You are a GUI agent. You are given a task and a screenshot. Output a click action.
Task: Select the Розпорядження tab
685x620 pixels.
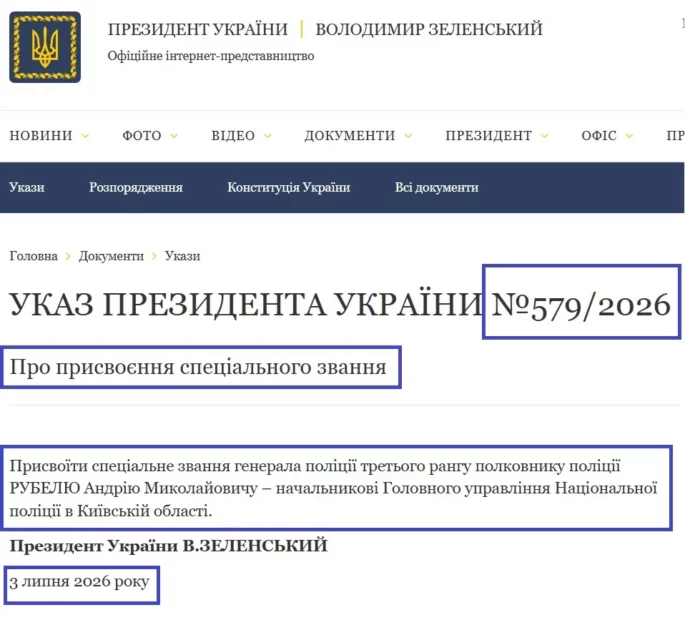[136, 187]
